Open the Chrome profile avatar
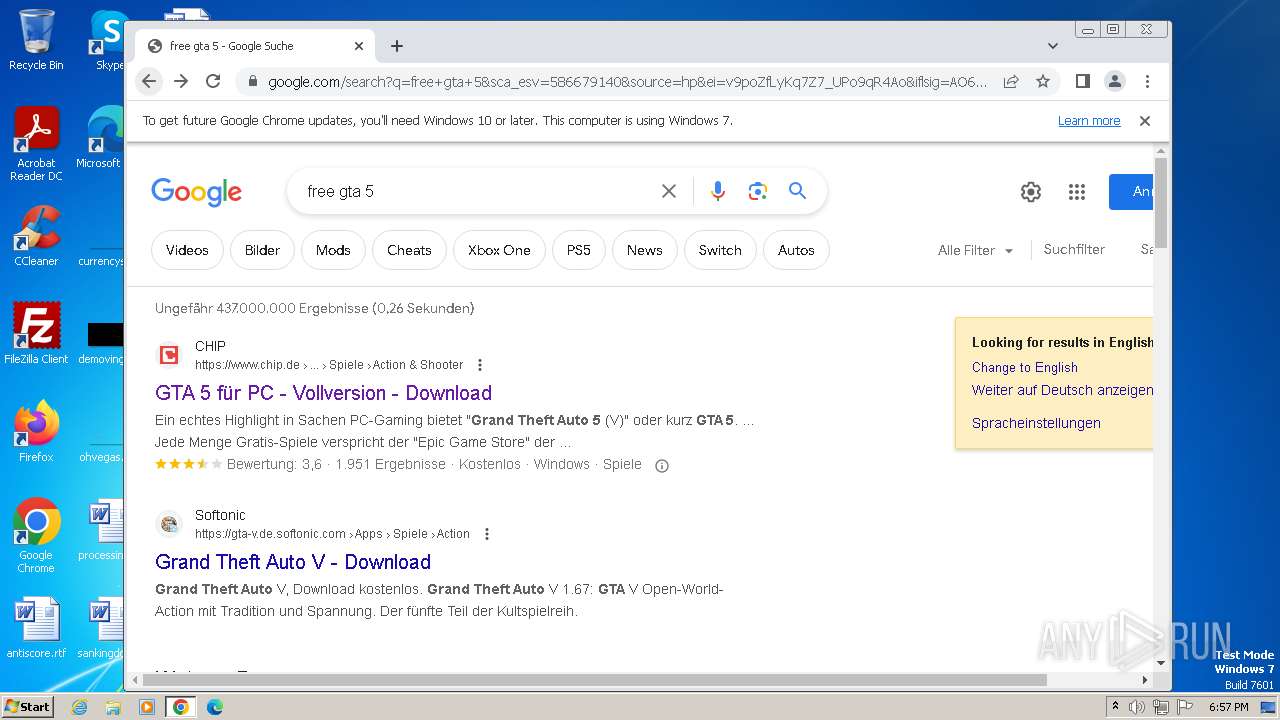This screenshot has height=720, width=1280. (x=1114, y=81)
